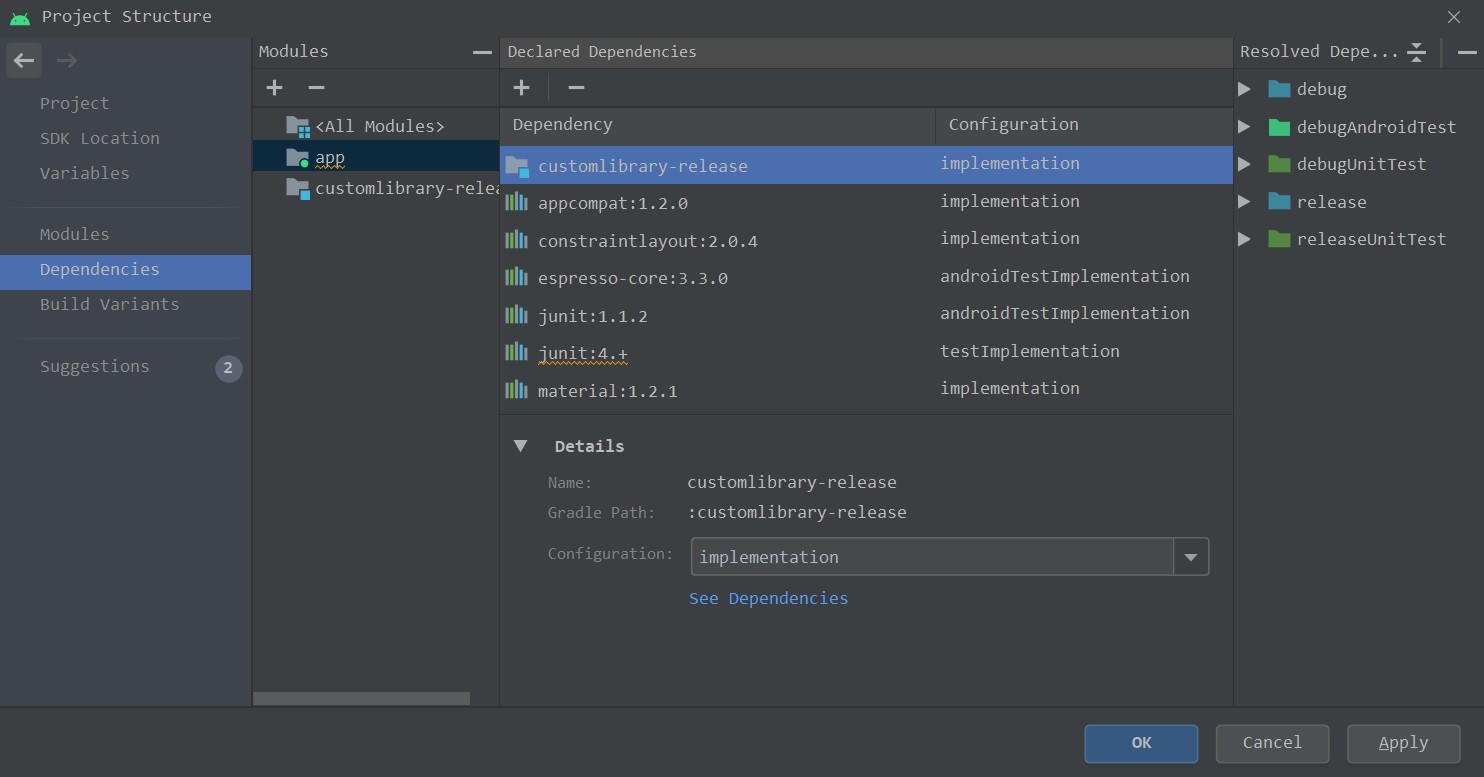The height and width of the screenshot is (777, 1484).
Task: Click the Modules panel horizontal scrollbar
Action: pos(361,698)
